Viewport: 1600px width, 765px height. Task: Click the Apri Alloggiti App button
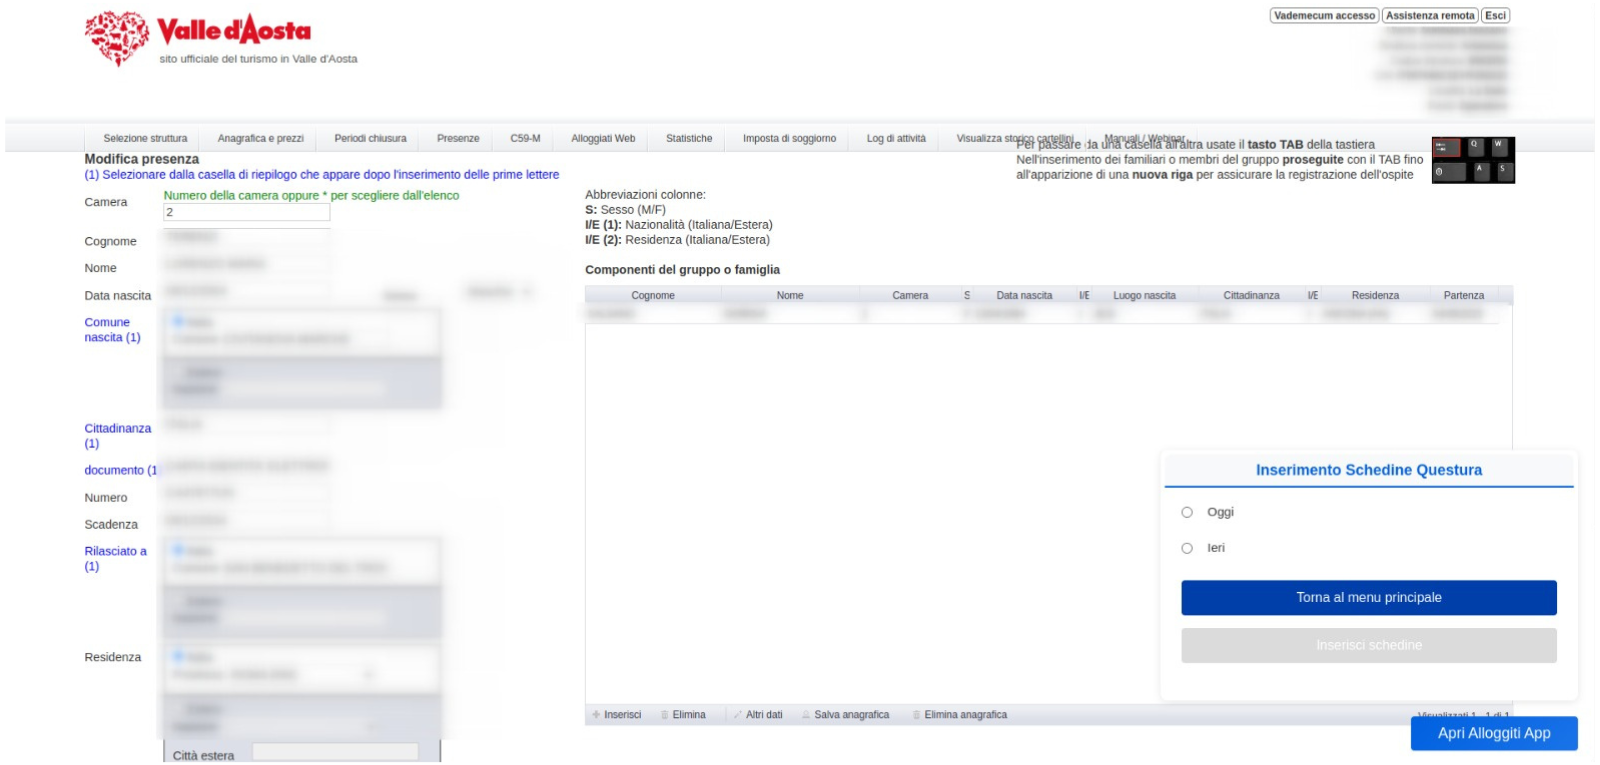tap(1493, 733)
